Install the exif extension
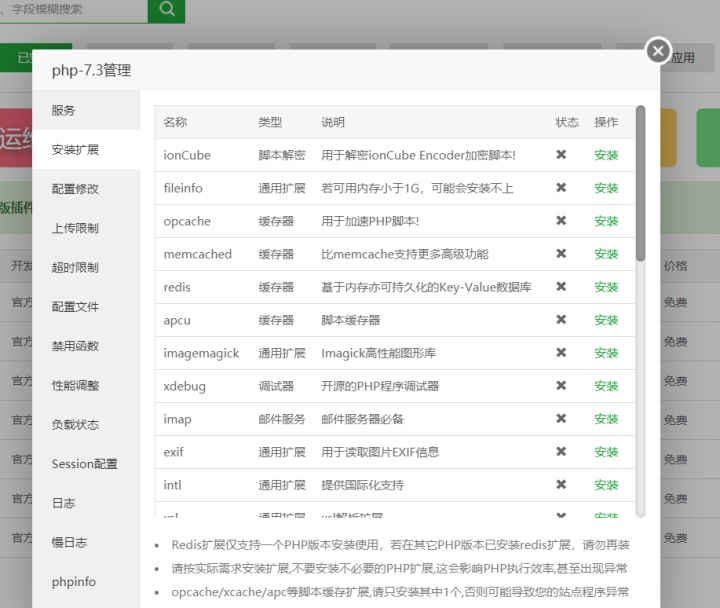This screenshot has height=608, width=720. pyautogui.click(x=606, y=453)
